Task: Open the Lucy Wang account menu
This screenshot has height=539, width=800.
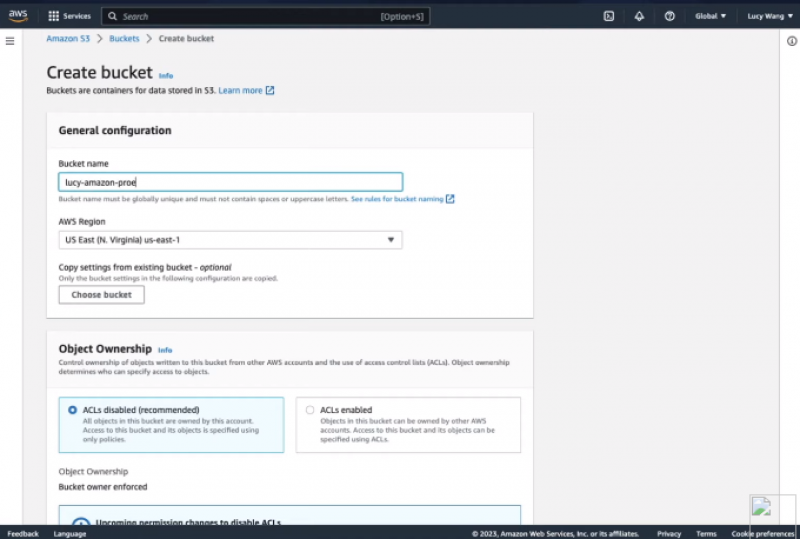Action: click(x=770, y=16)
